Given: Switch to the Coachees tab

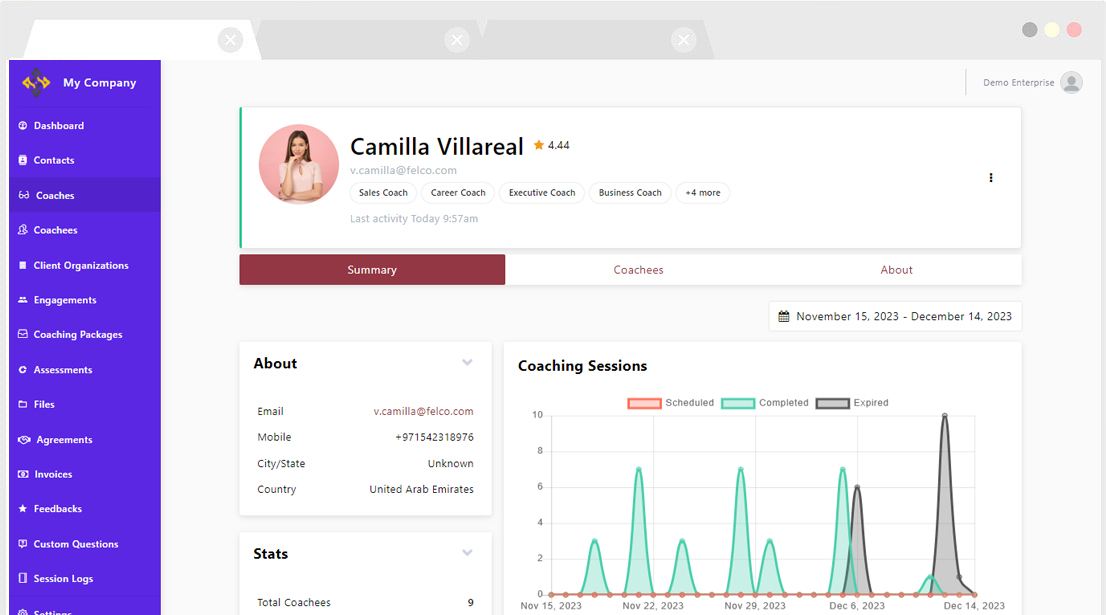Looking at the screenshot, I should pyautogui.click(x=638, y=270).
